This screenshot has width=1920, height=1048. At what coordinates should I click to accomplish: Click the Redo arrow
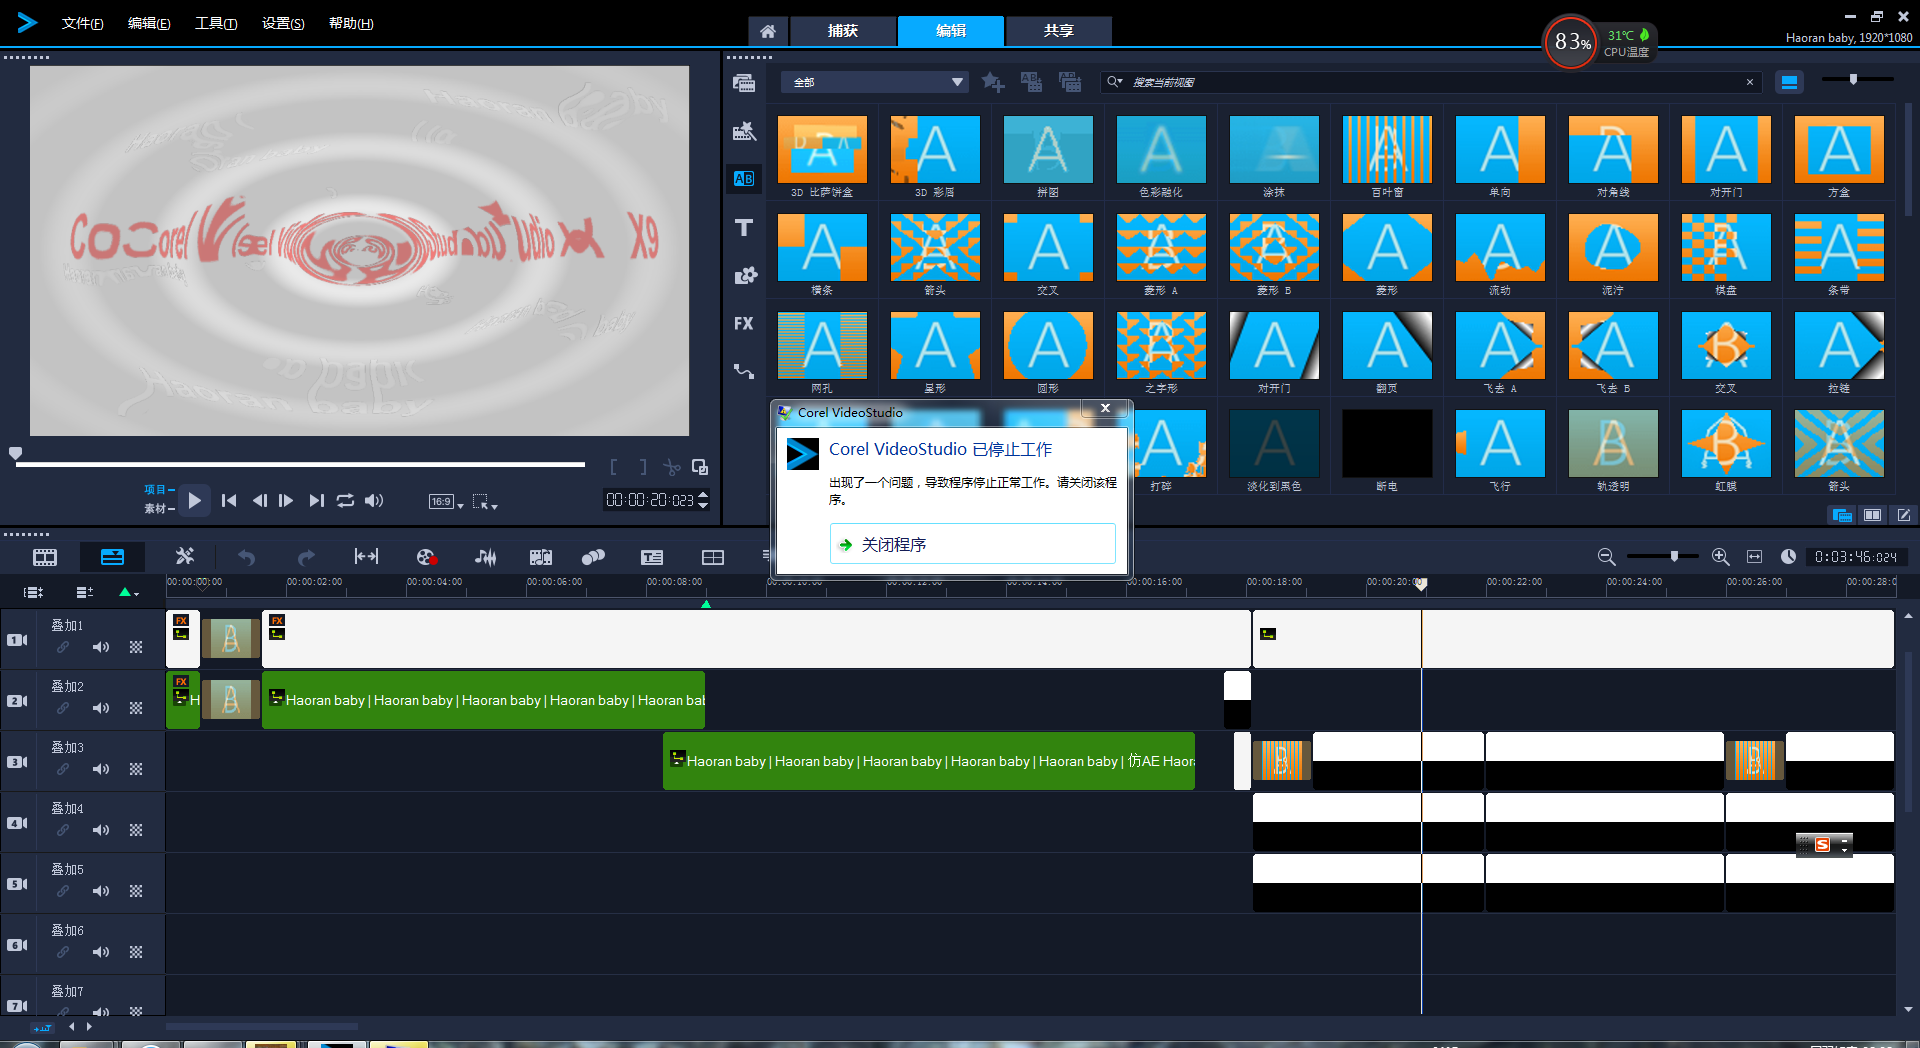pyautogui.click(x=306, y=557)
